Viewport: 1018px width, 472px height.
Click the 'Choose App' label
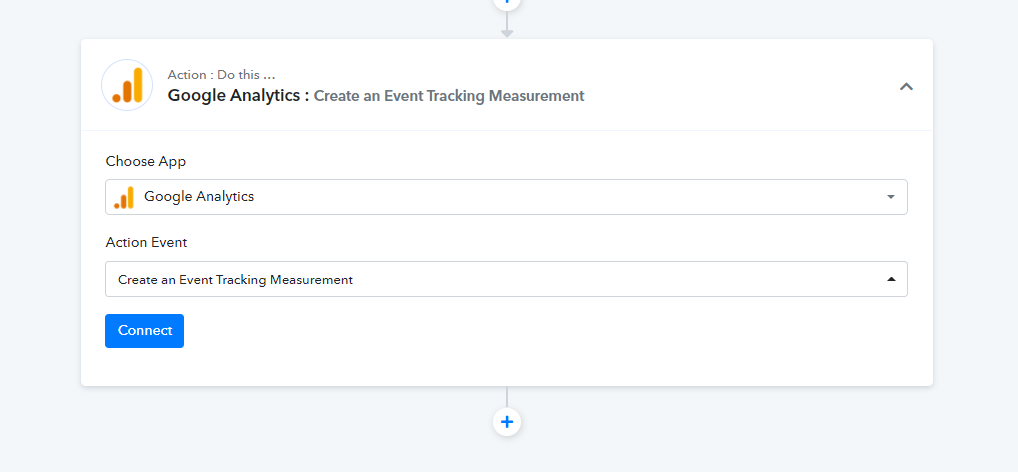pyautogui.click(x=145, y=161)
